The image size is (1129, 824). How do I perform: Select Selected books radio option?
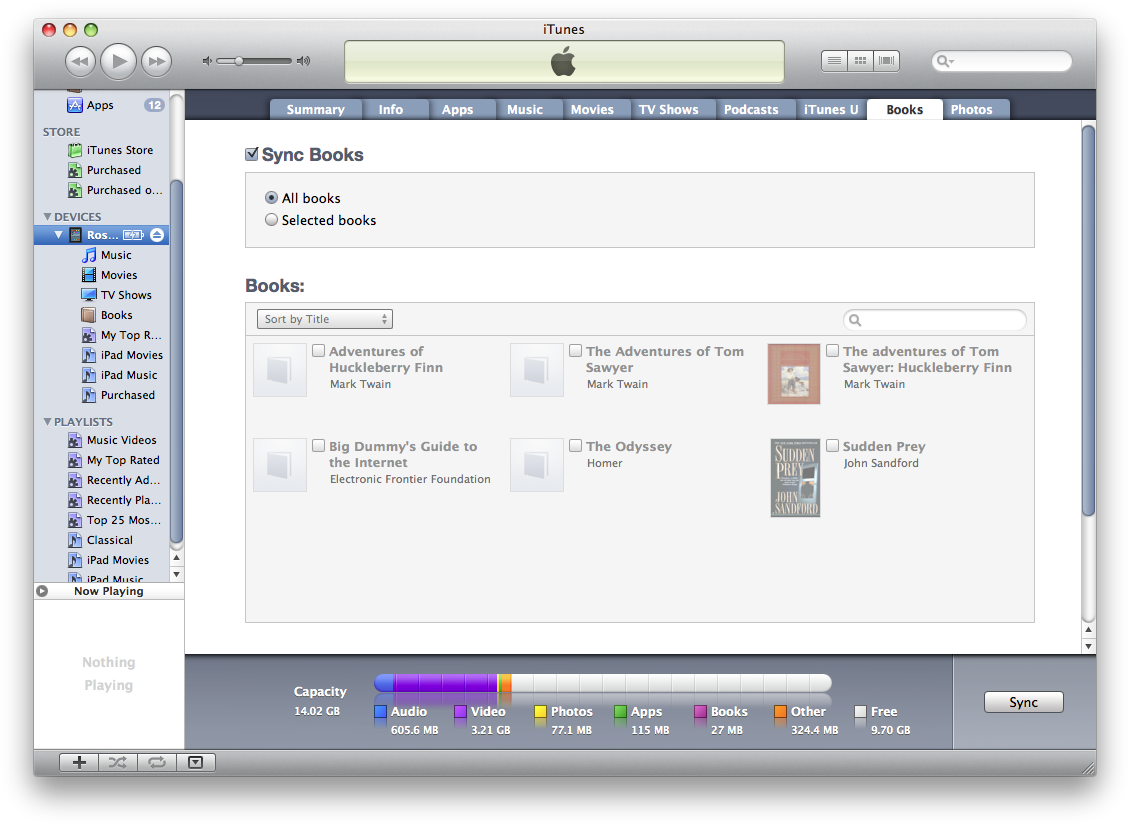271,220
